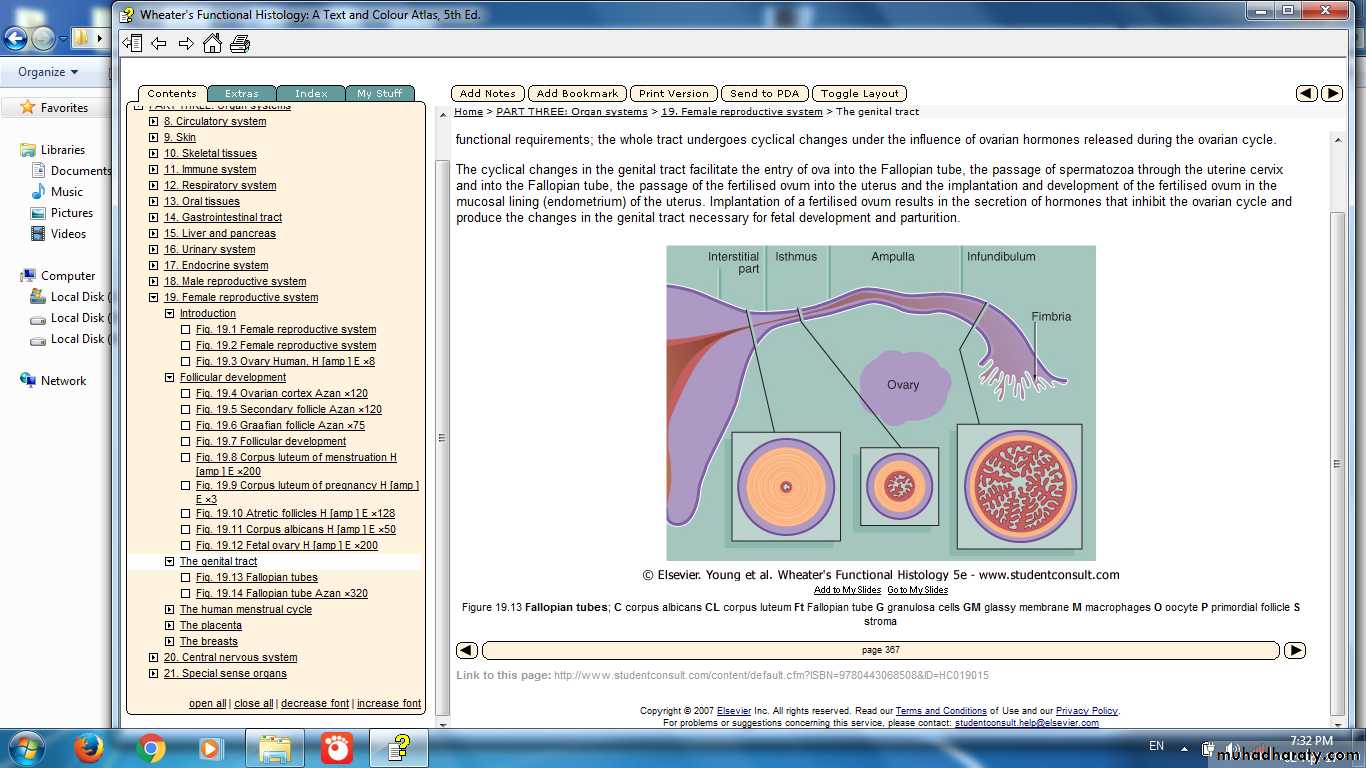
Task: Go to Home using the house icon
Action: (212, 43)
